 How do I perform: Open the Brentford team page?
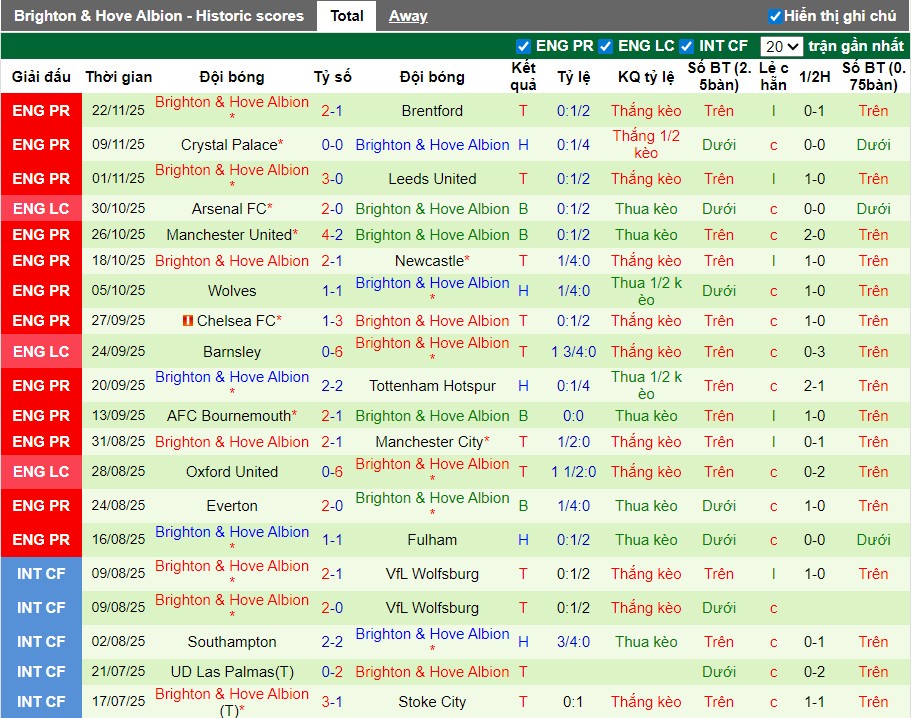[x=431, y=110]
